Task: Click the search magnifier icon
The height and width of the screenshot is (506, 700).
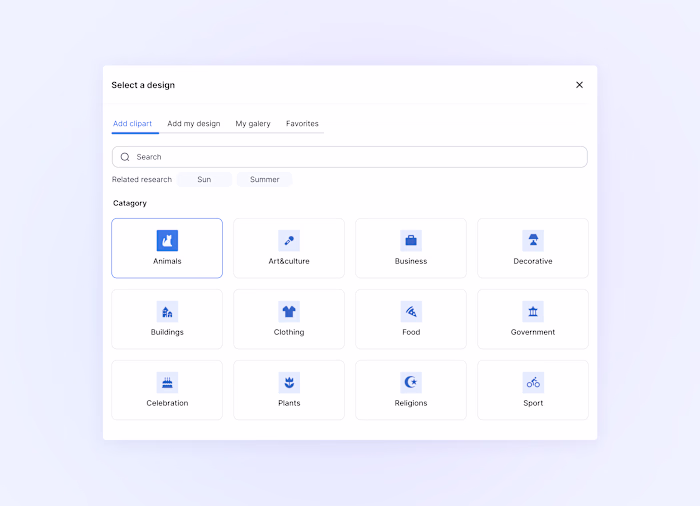Action: (125, 157)
